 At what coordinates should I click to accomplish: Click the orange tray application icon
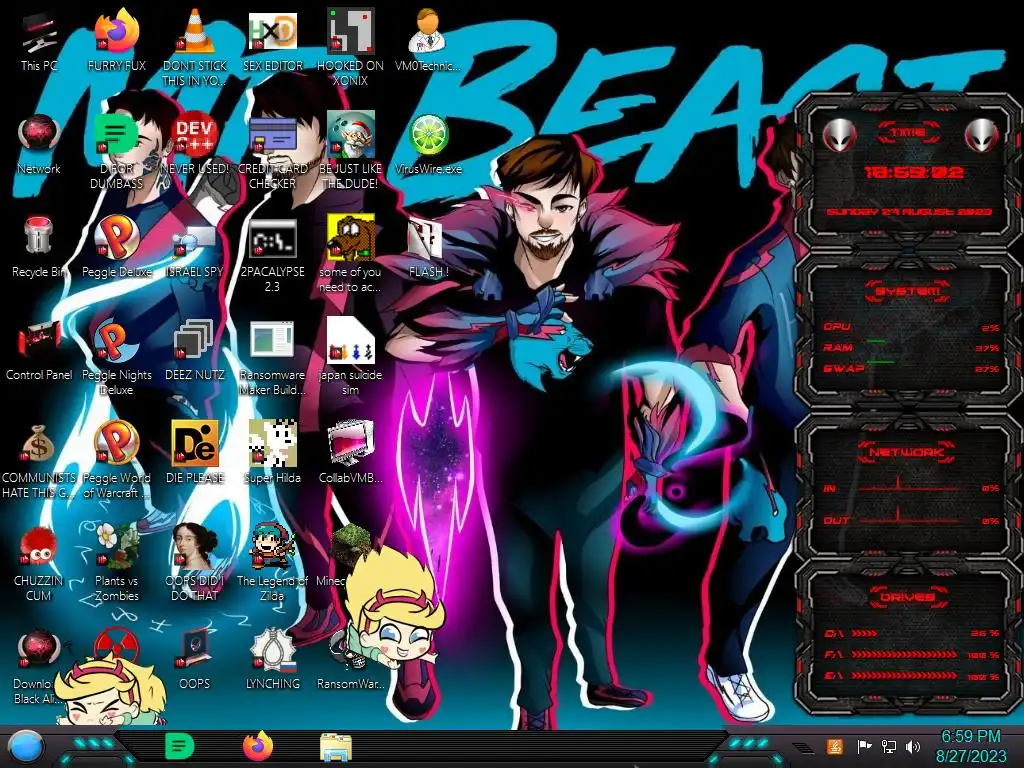[835, 746]
